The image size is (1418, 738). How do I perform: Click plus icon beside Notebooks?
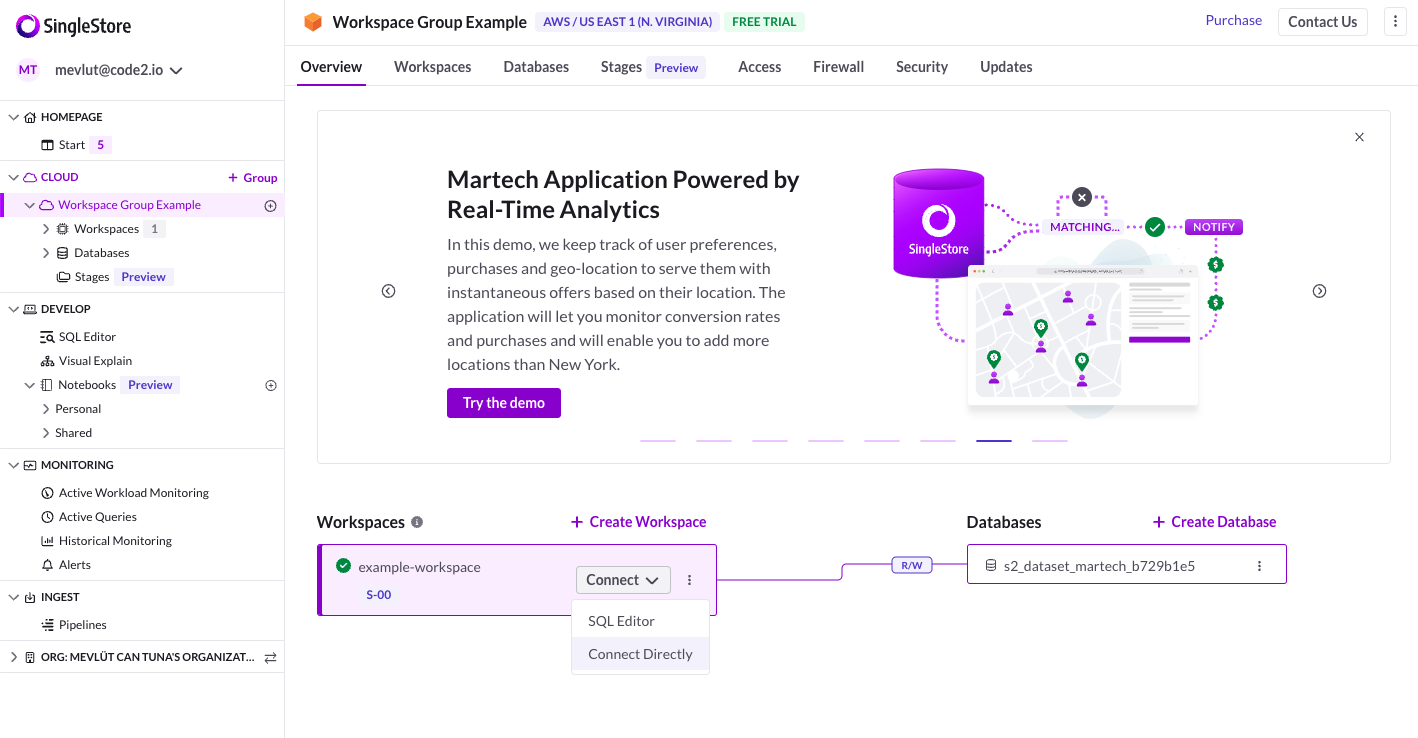click(x=270, y=385)
